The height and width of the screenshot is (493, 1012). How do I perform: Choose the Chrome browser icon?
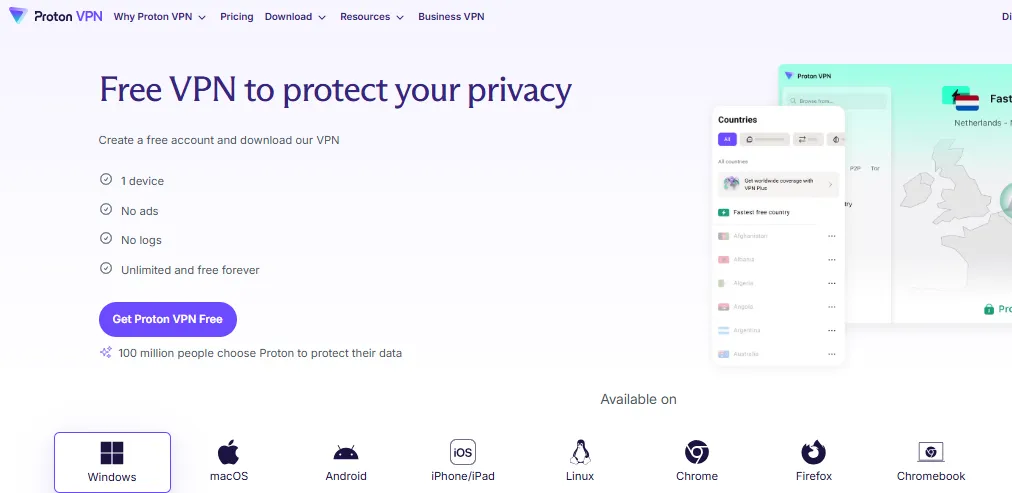[x=697, y=452]
